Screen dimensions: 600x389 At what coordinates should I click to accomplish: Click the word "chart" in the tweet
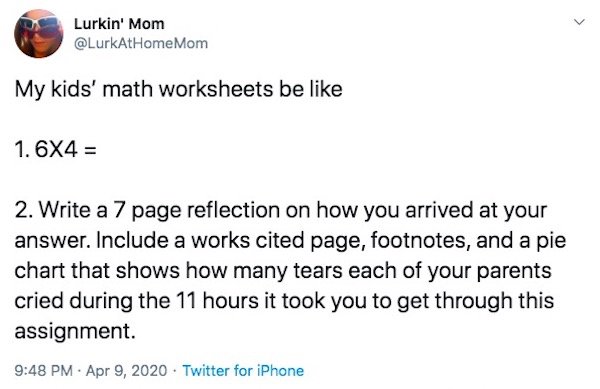pyautogui.click(x=40, y=271)
